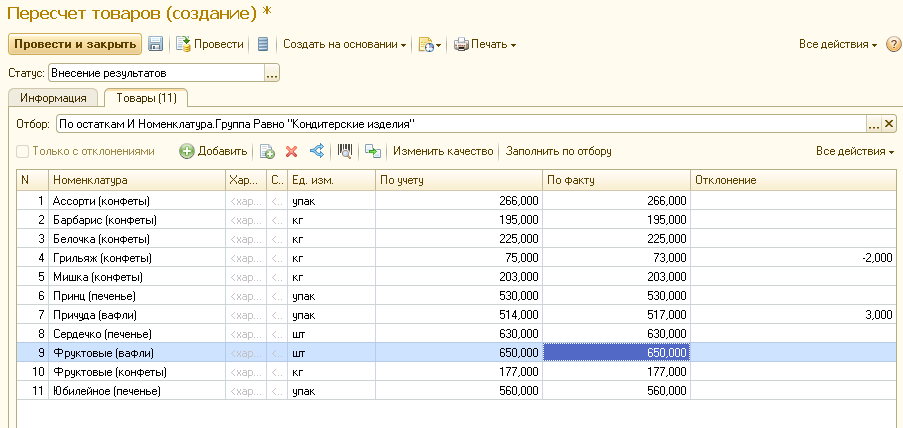Open the Печать print menu
The height and width of the screenshot is (428, 903).
[485, 44]
